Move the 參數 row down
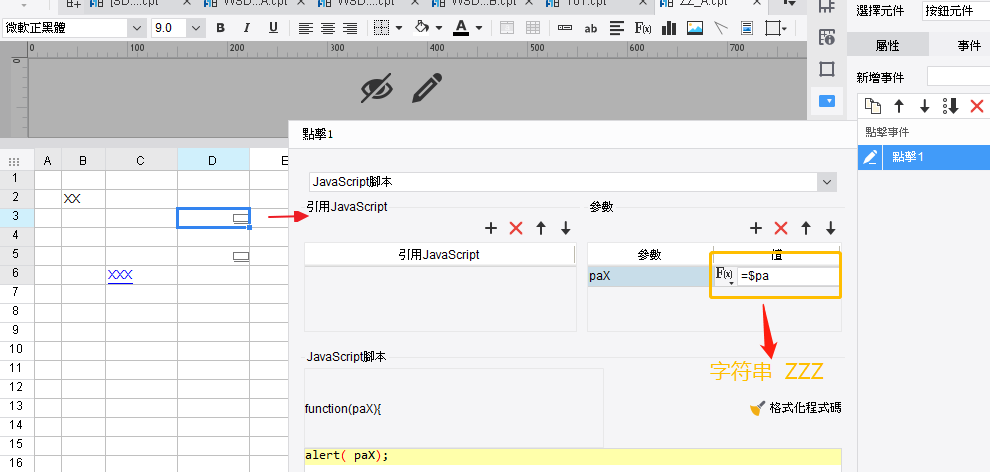990x472 pixels. tap(831, 228)
